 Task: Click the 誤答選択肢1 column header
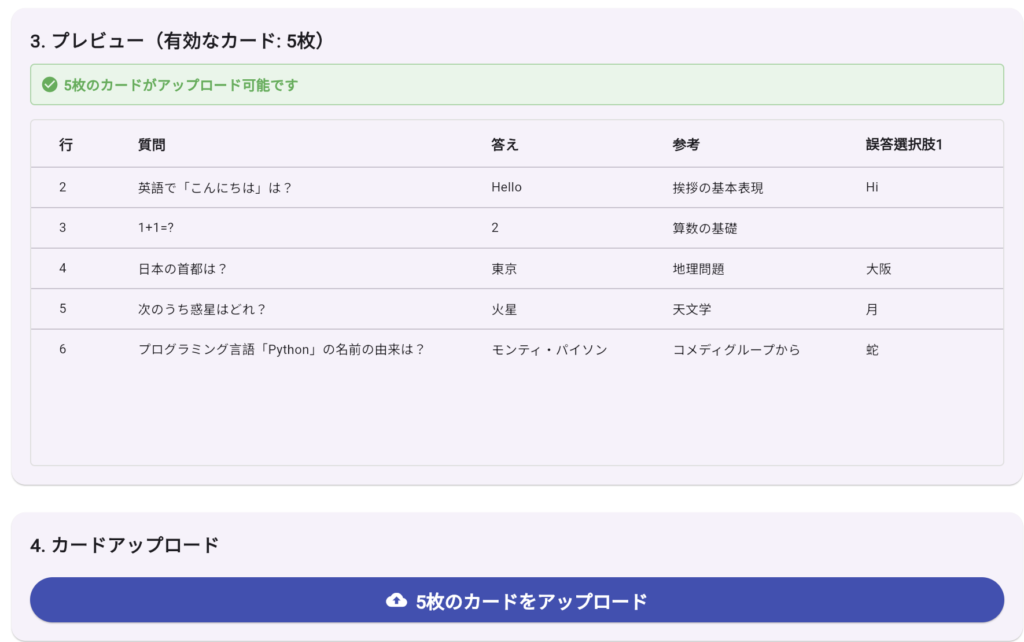904,145
